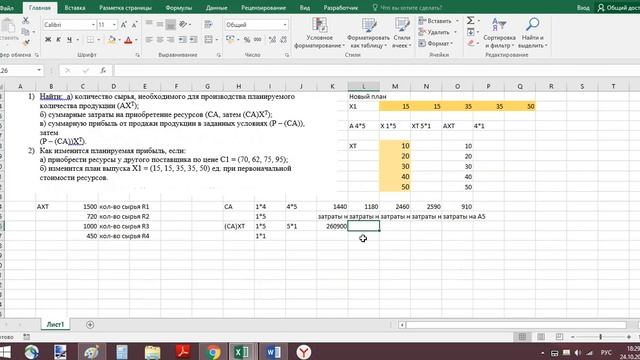The height and width of the screenshot is (360, 640).
Task: Open the Число dialog launcher
Action: click(x=287, y=55)
